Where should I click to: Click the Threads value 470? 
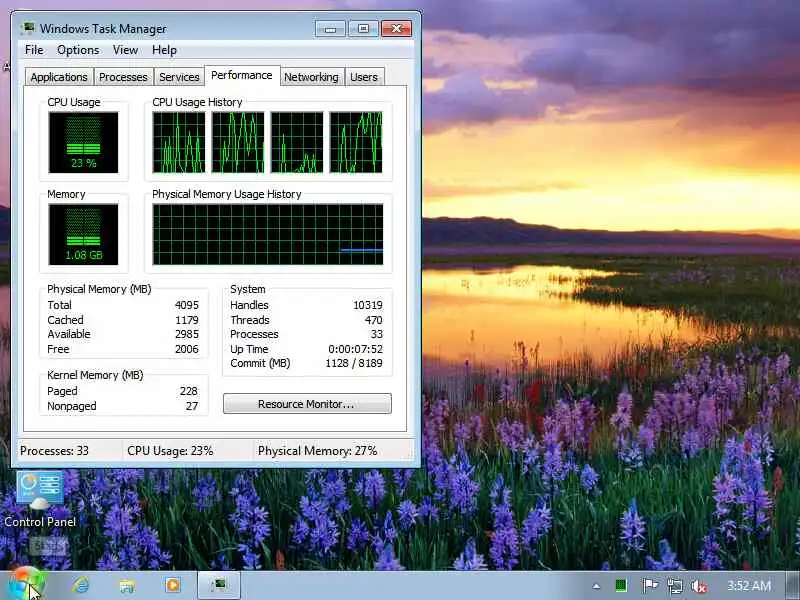point(373,320)
